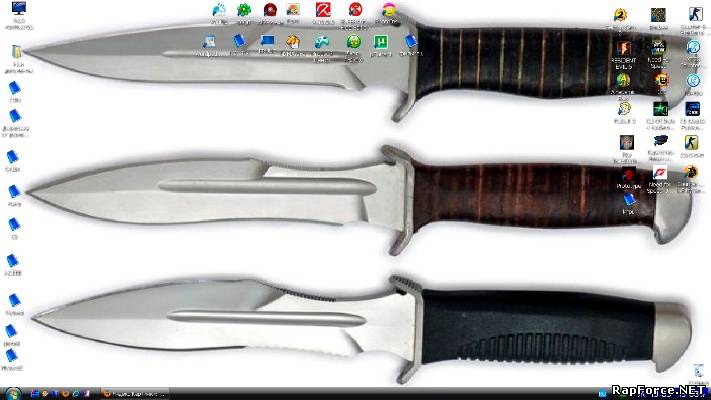Open the face portrait game shortcut
The width and height of the screenshot is (711, 400).
coord(627,143)
